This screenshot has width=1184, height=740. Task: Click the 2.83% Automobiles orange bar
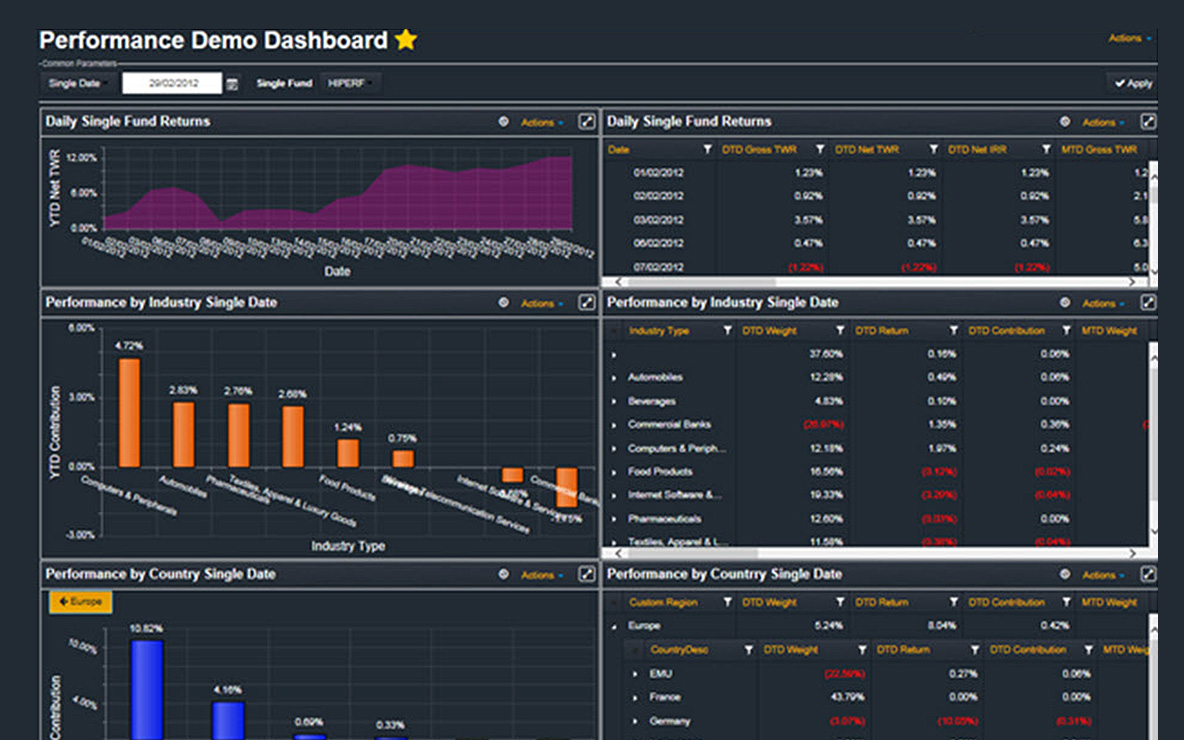183,434
